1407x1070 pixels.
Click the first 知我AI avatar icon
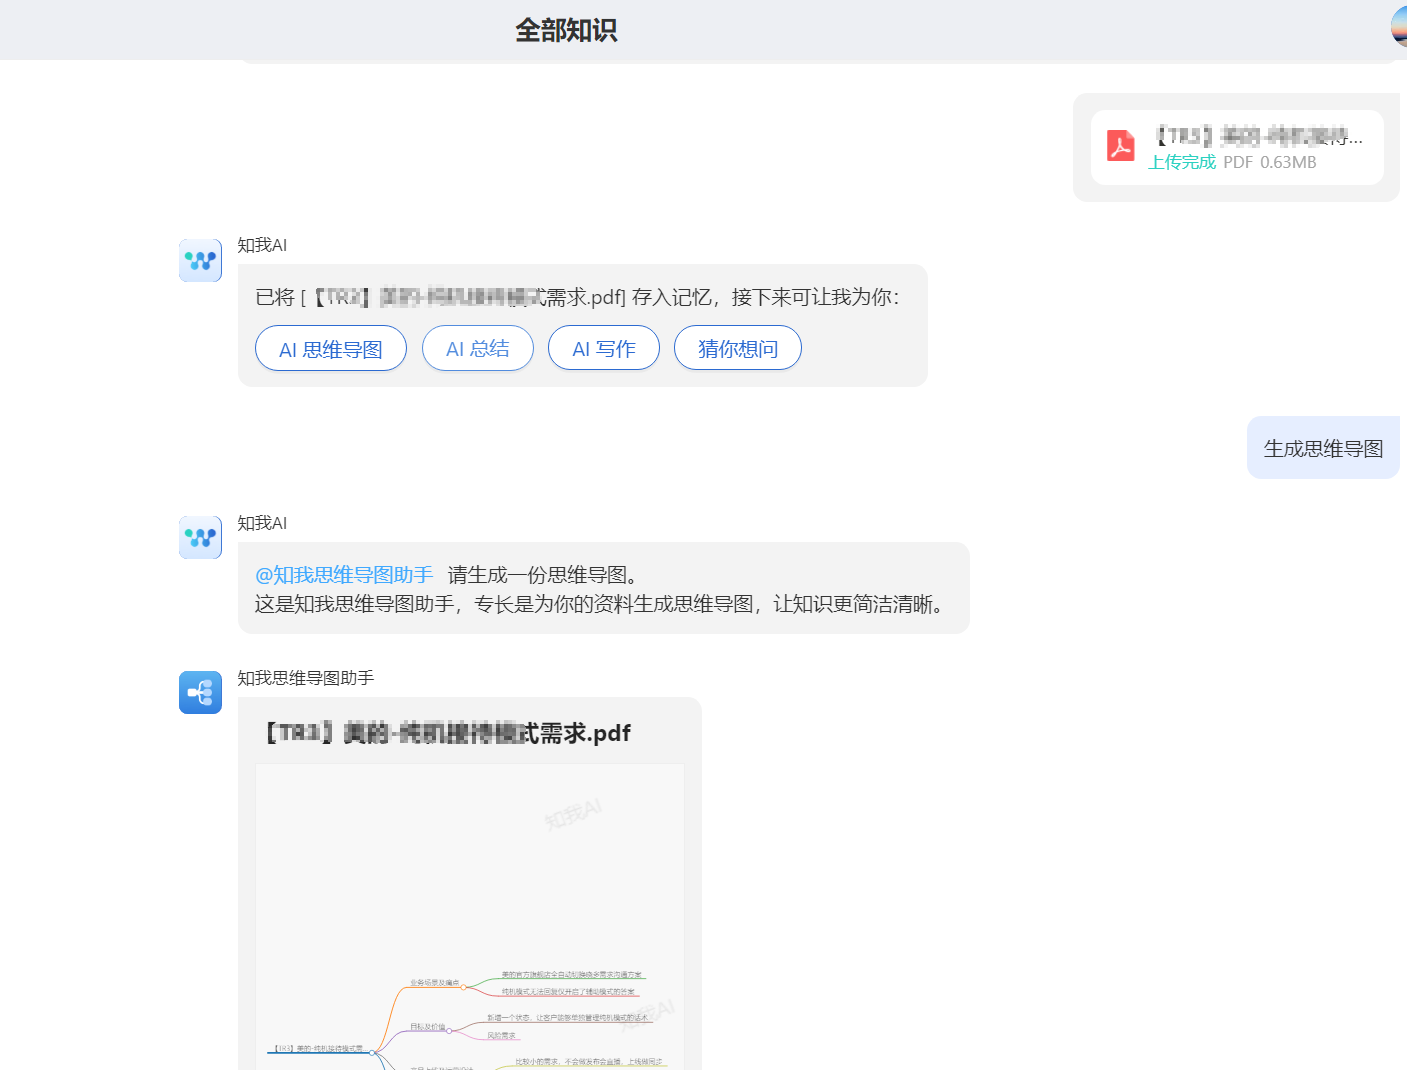[200, 260]
